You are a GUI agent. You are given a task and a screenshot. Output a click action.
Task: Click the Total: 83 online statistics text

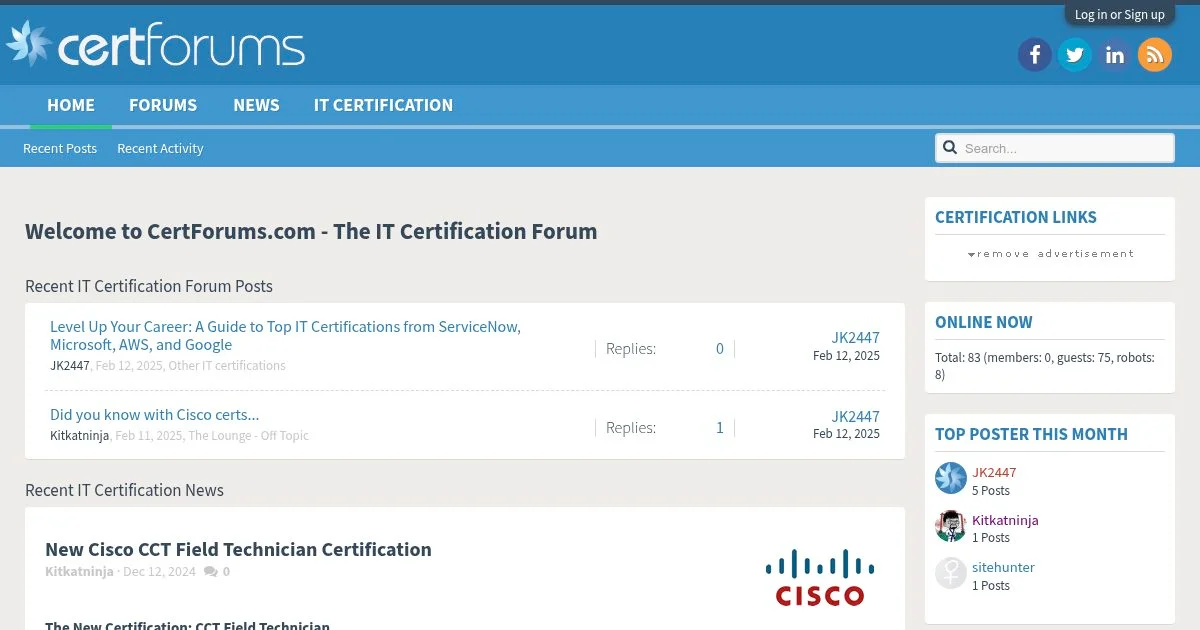pos(1045,366)
